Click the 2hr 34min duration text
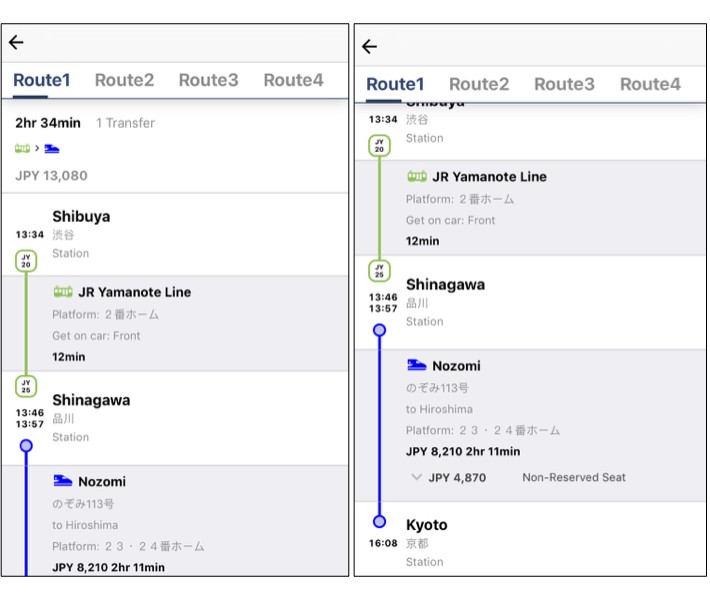The image size is (710, 600). point(48,123)
